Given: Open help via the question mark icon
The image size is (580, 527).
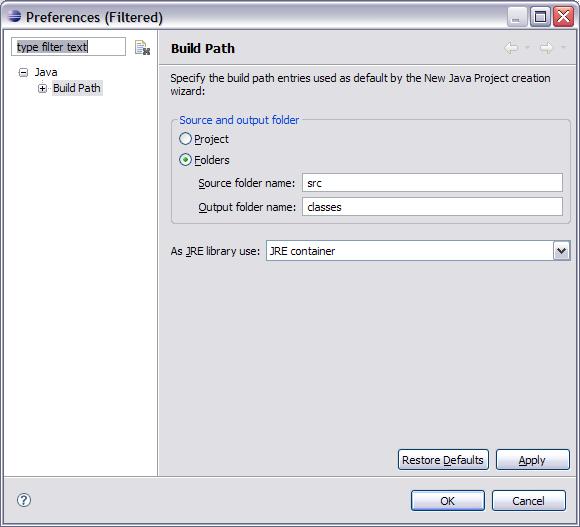Looking at the screenshot, I should click(24, 500).
